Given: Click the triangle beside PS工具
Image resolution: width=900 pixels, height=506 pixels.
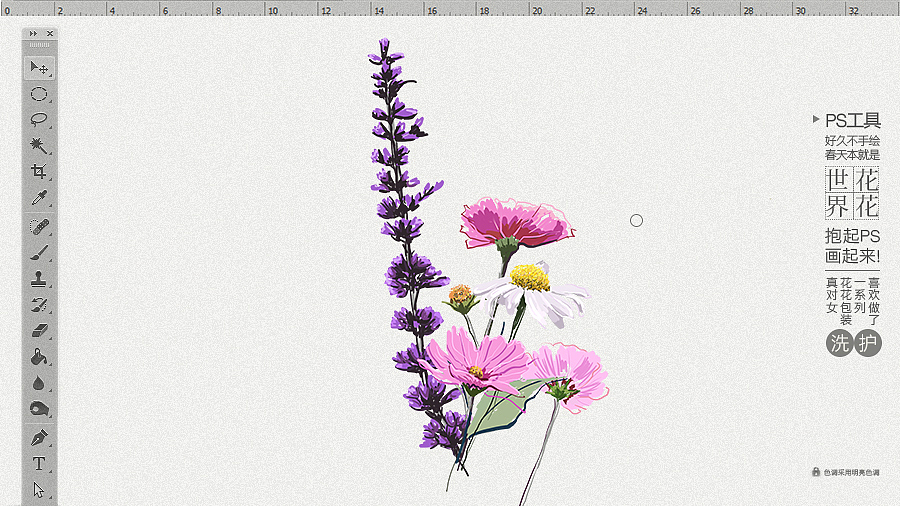Looking at the screenshot, I should [x=816, y=119].
